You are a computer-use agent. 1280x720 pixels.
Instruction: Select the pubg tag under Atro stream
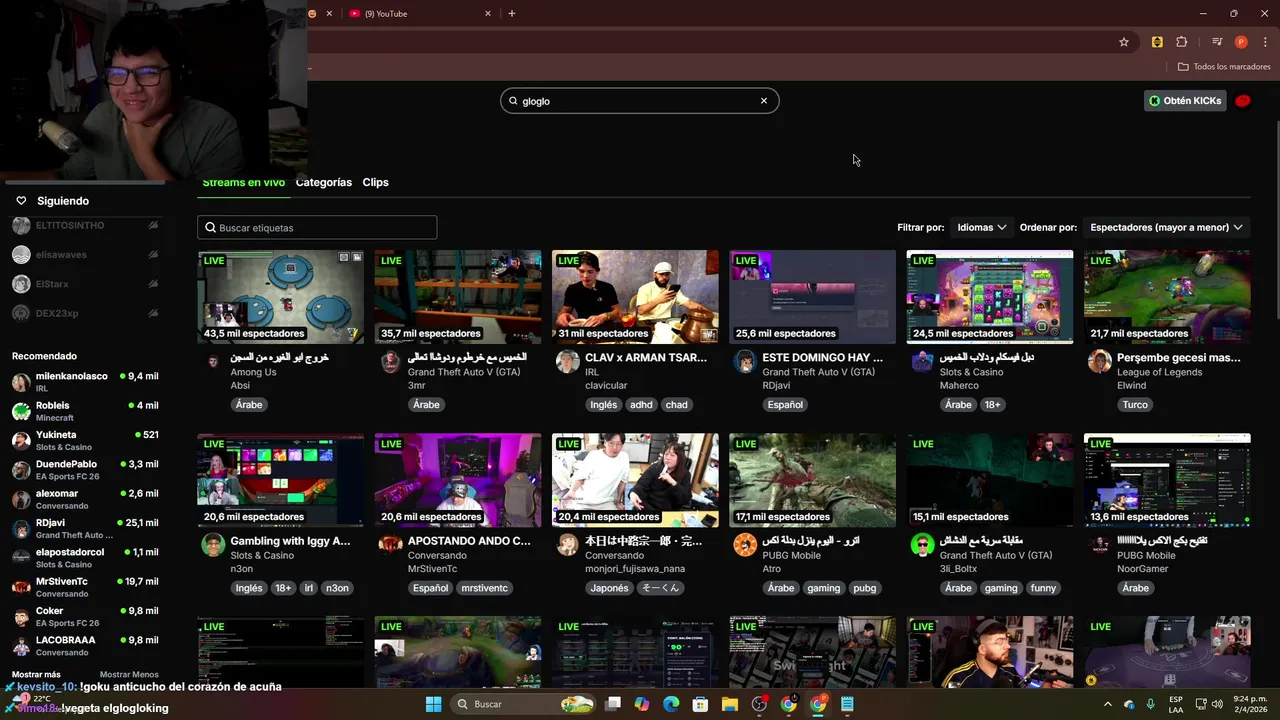coord(865,588)
